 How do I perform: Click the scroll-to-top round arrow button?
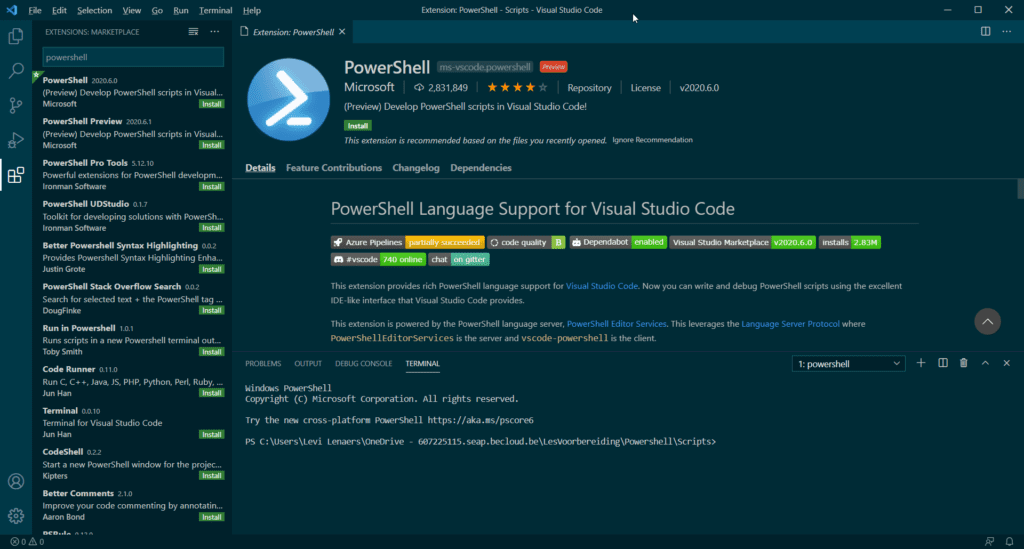tap(987, 321)
